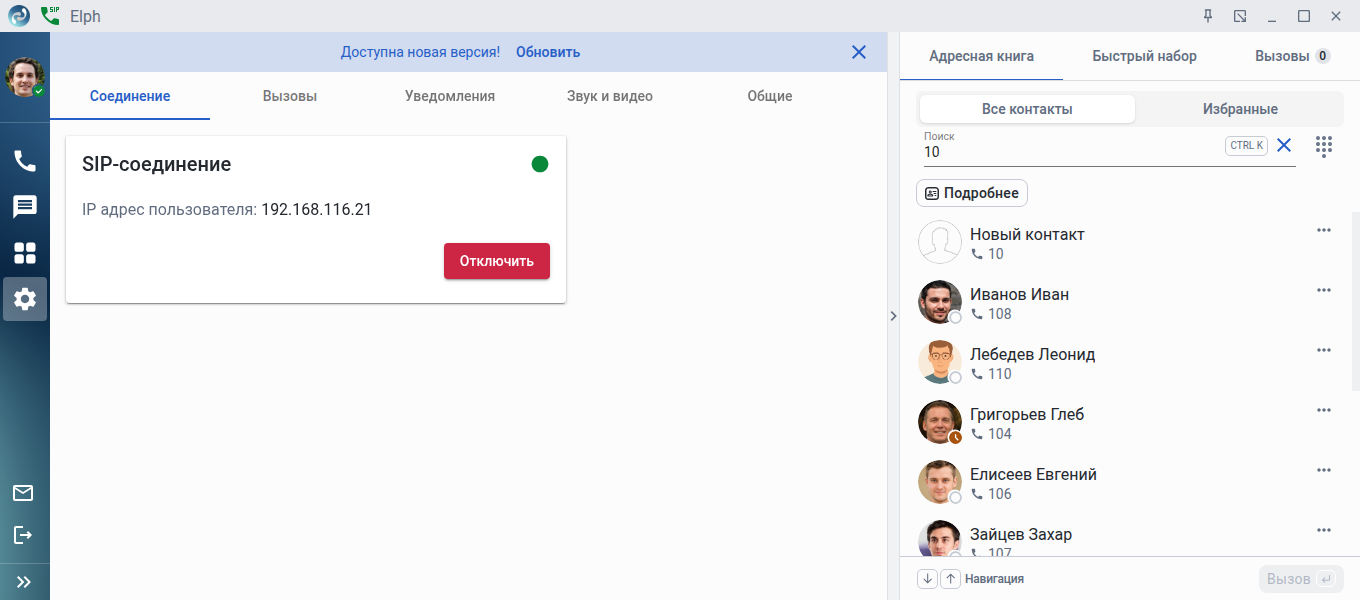Collapse the address book panel chevron

click(x=893, y=316)
